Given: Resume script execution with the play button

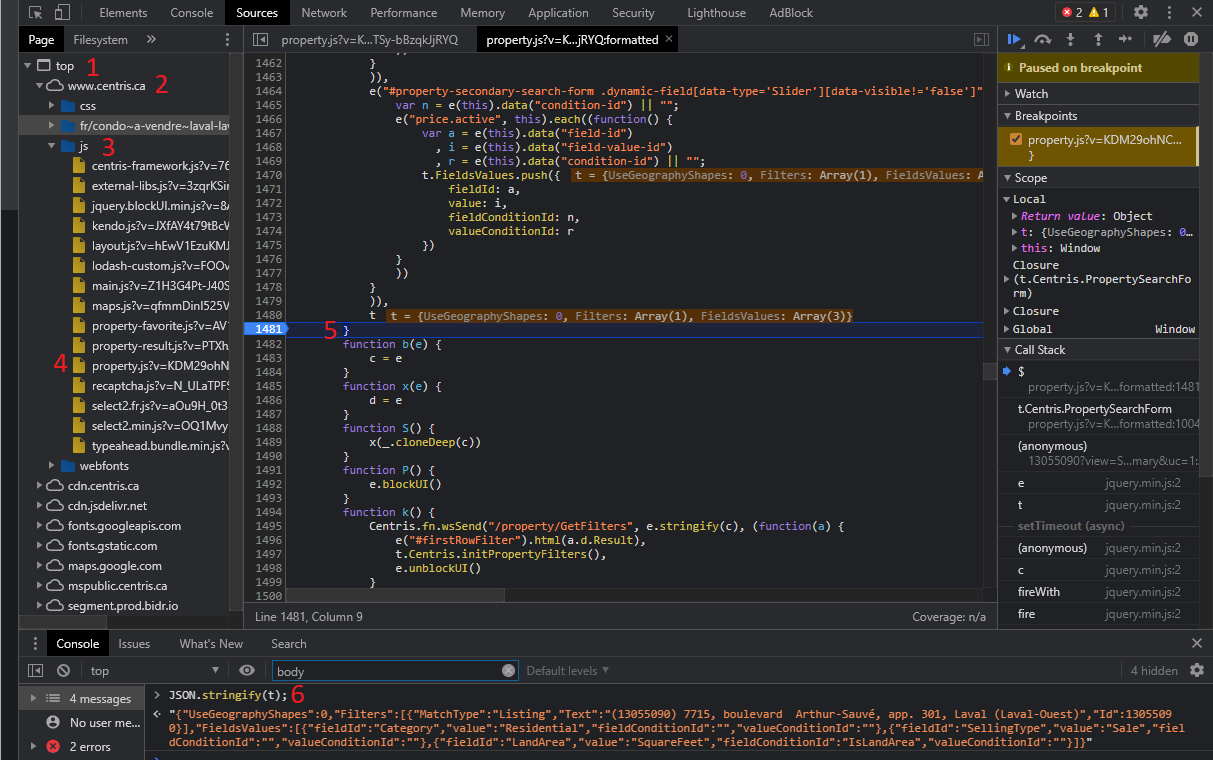Looking at the screenshot, I should (1013, 39).
